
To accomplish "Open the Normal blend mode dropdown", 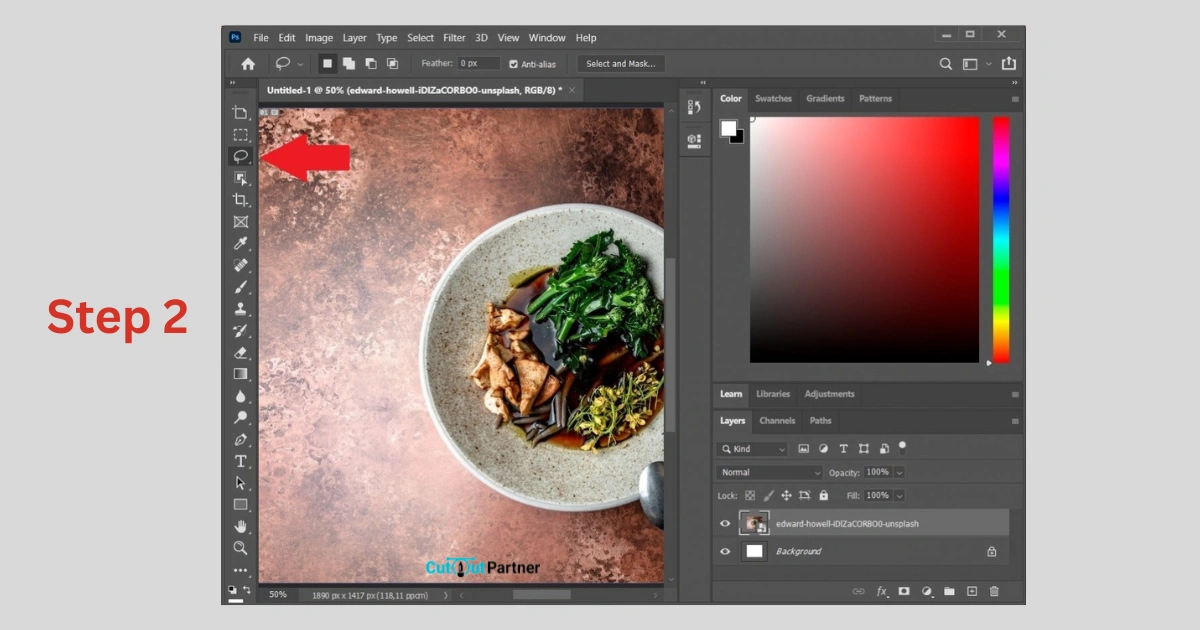I will [x=769, y=472].
